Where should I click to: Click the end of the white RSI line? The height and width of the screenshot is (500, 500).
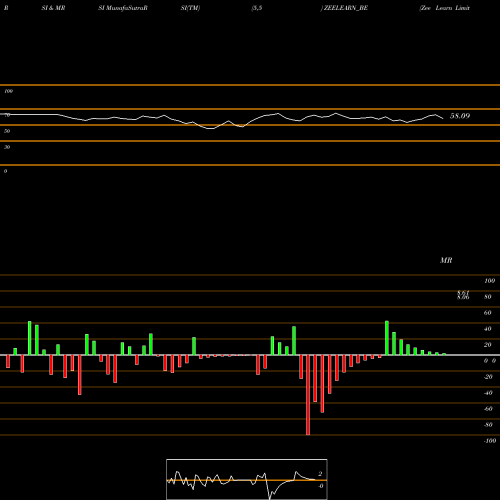coord(443,118)
